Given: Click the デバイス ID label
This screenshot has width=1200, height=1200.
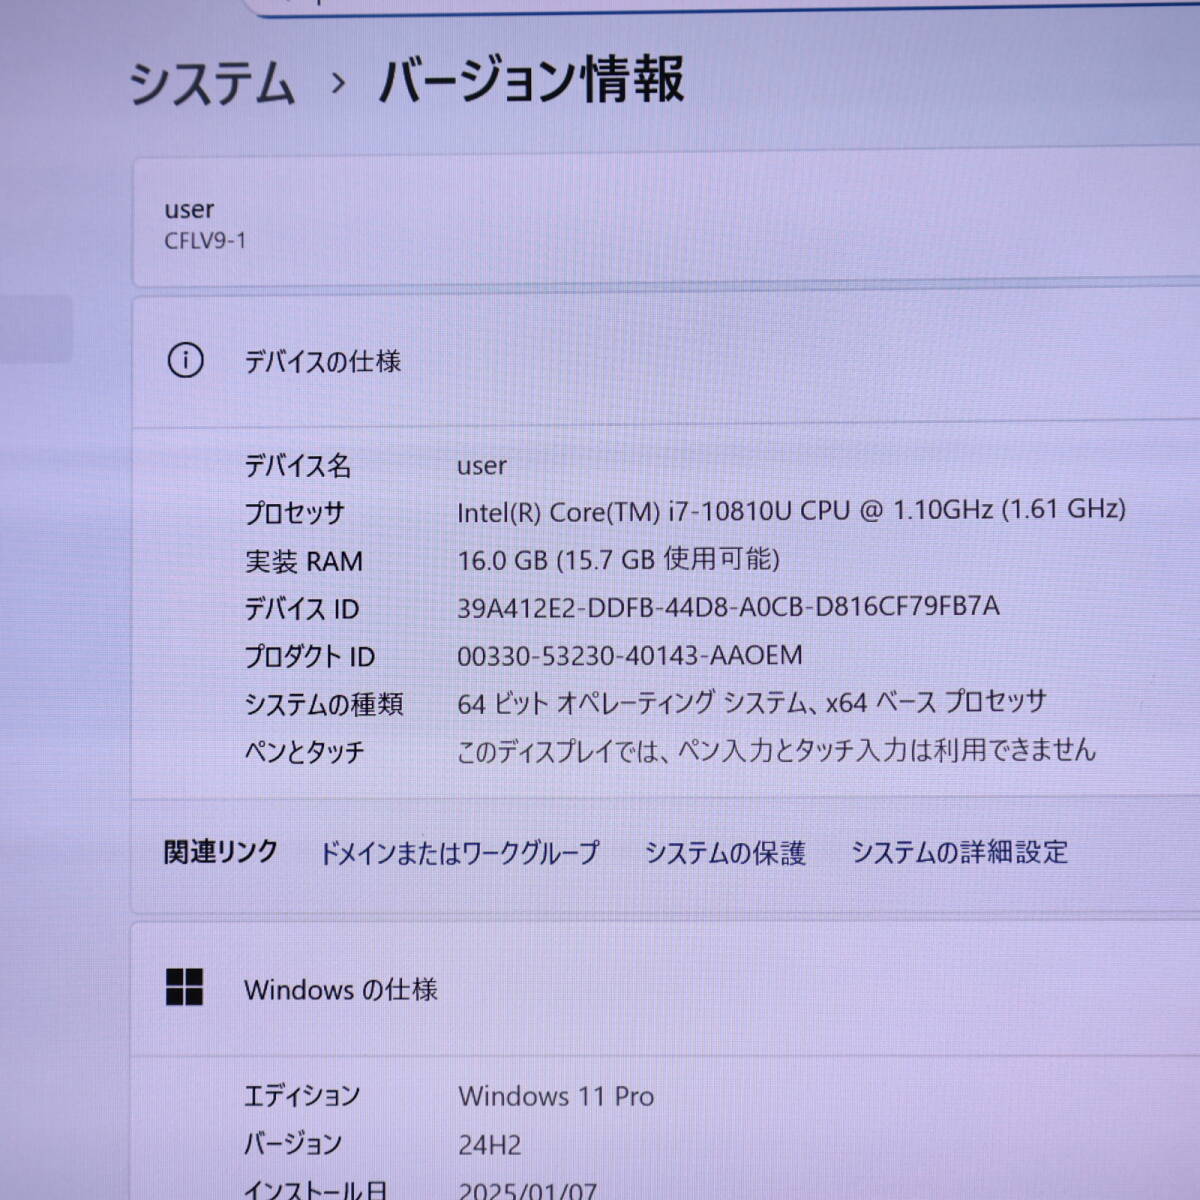Looking at the screenshot, I should pos(302,609).
